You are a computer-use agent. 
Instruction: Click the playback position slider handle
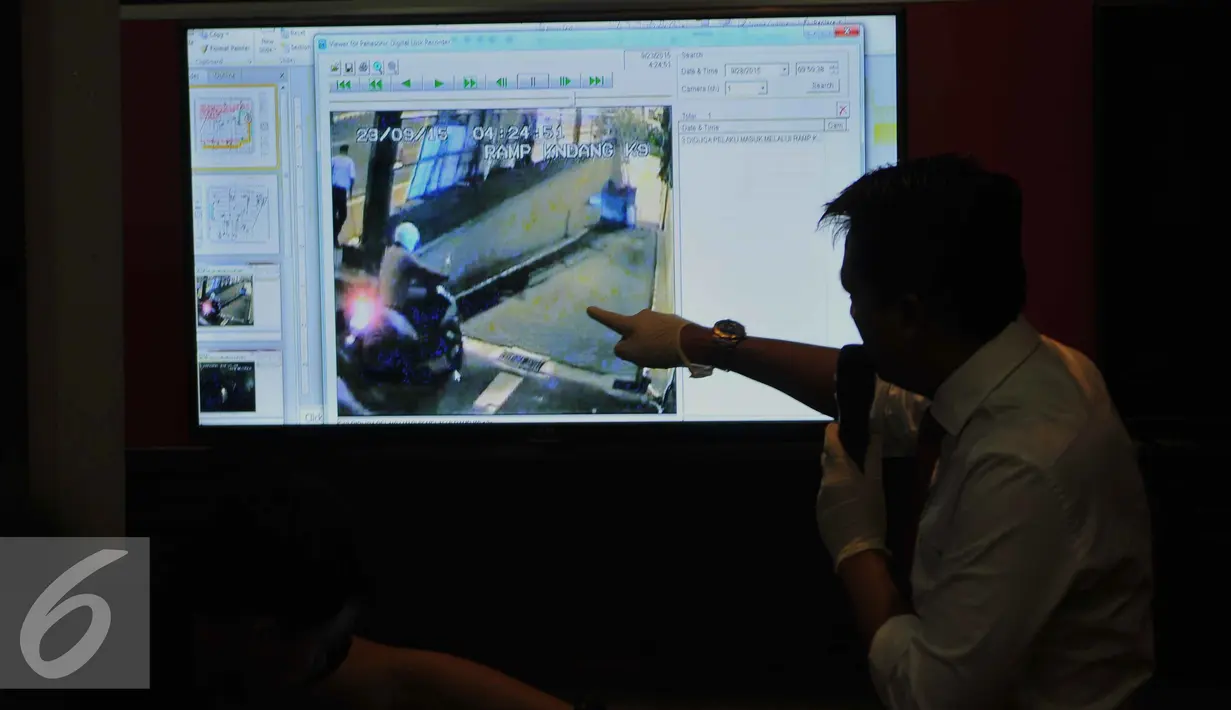click(574, 98)
